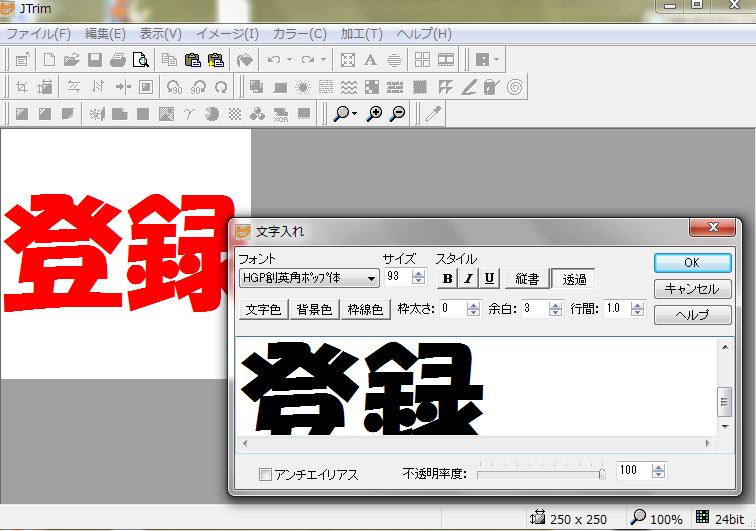The width and height of the screenshot is (756, 531).
Task: Click the rotate 90 degrees right icon
Action: (198, 87)
